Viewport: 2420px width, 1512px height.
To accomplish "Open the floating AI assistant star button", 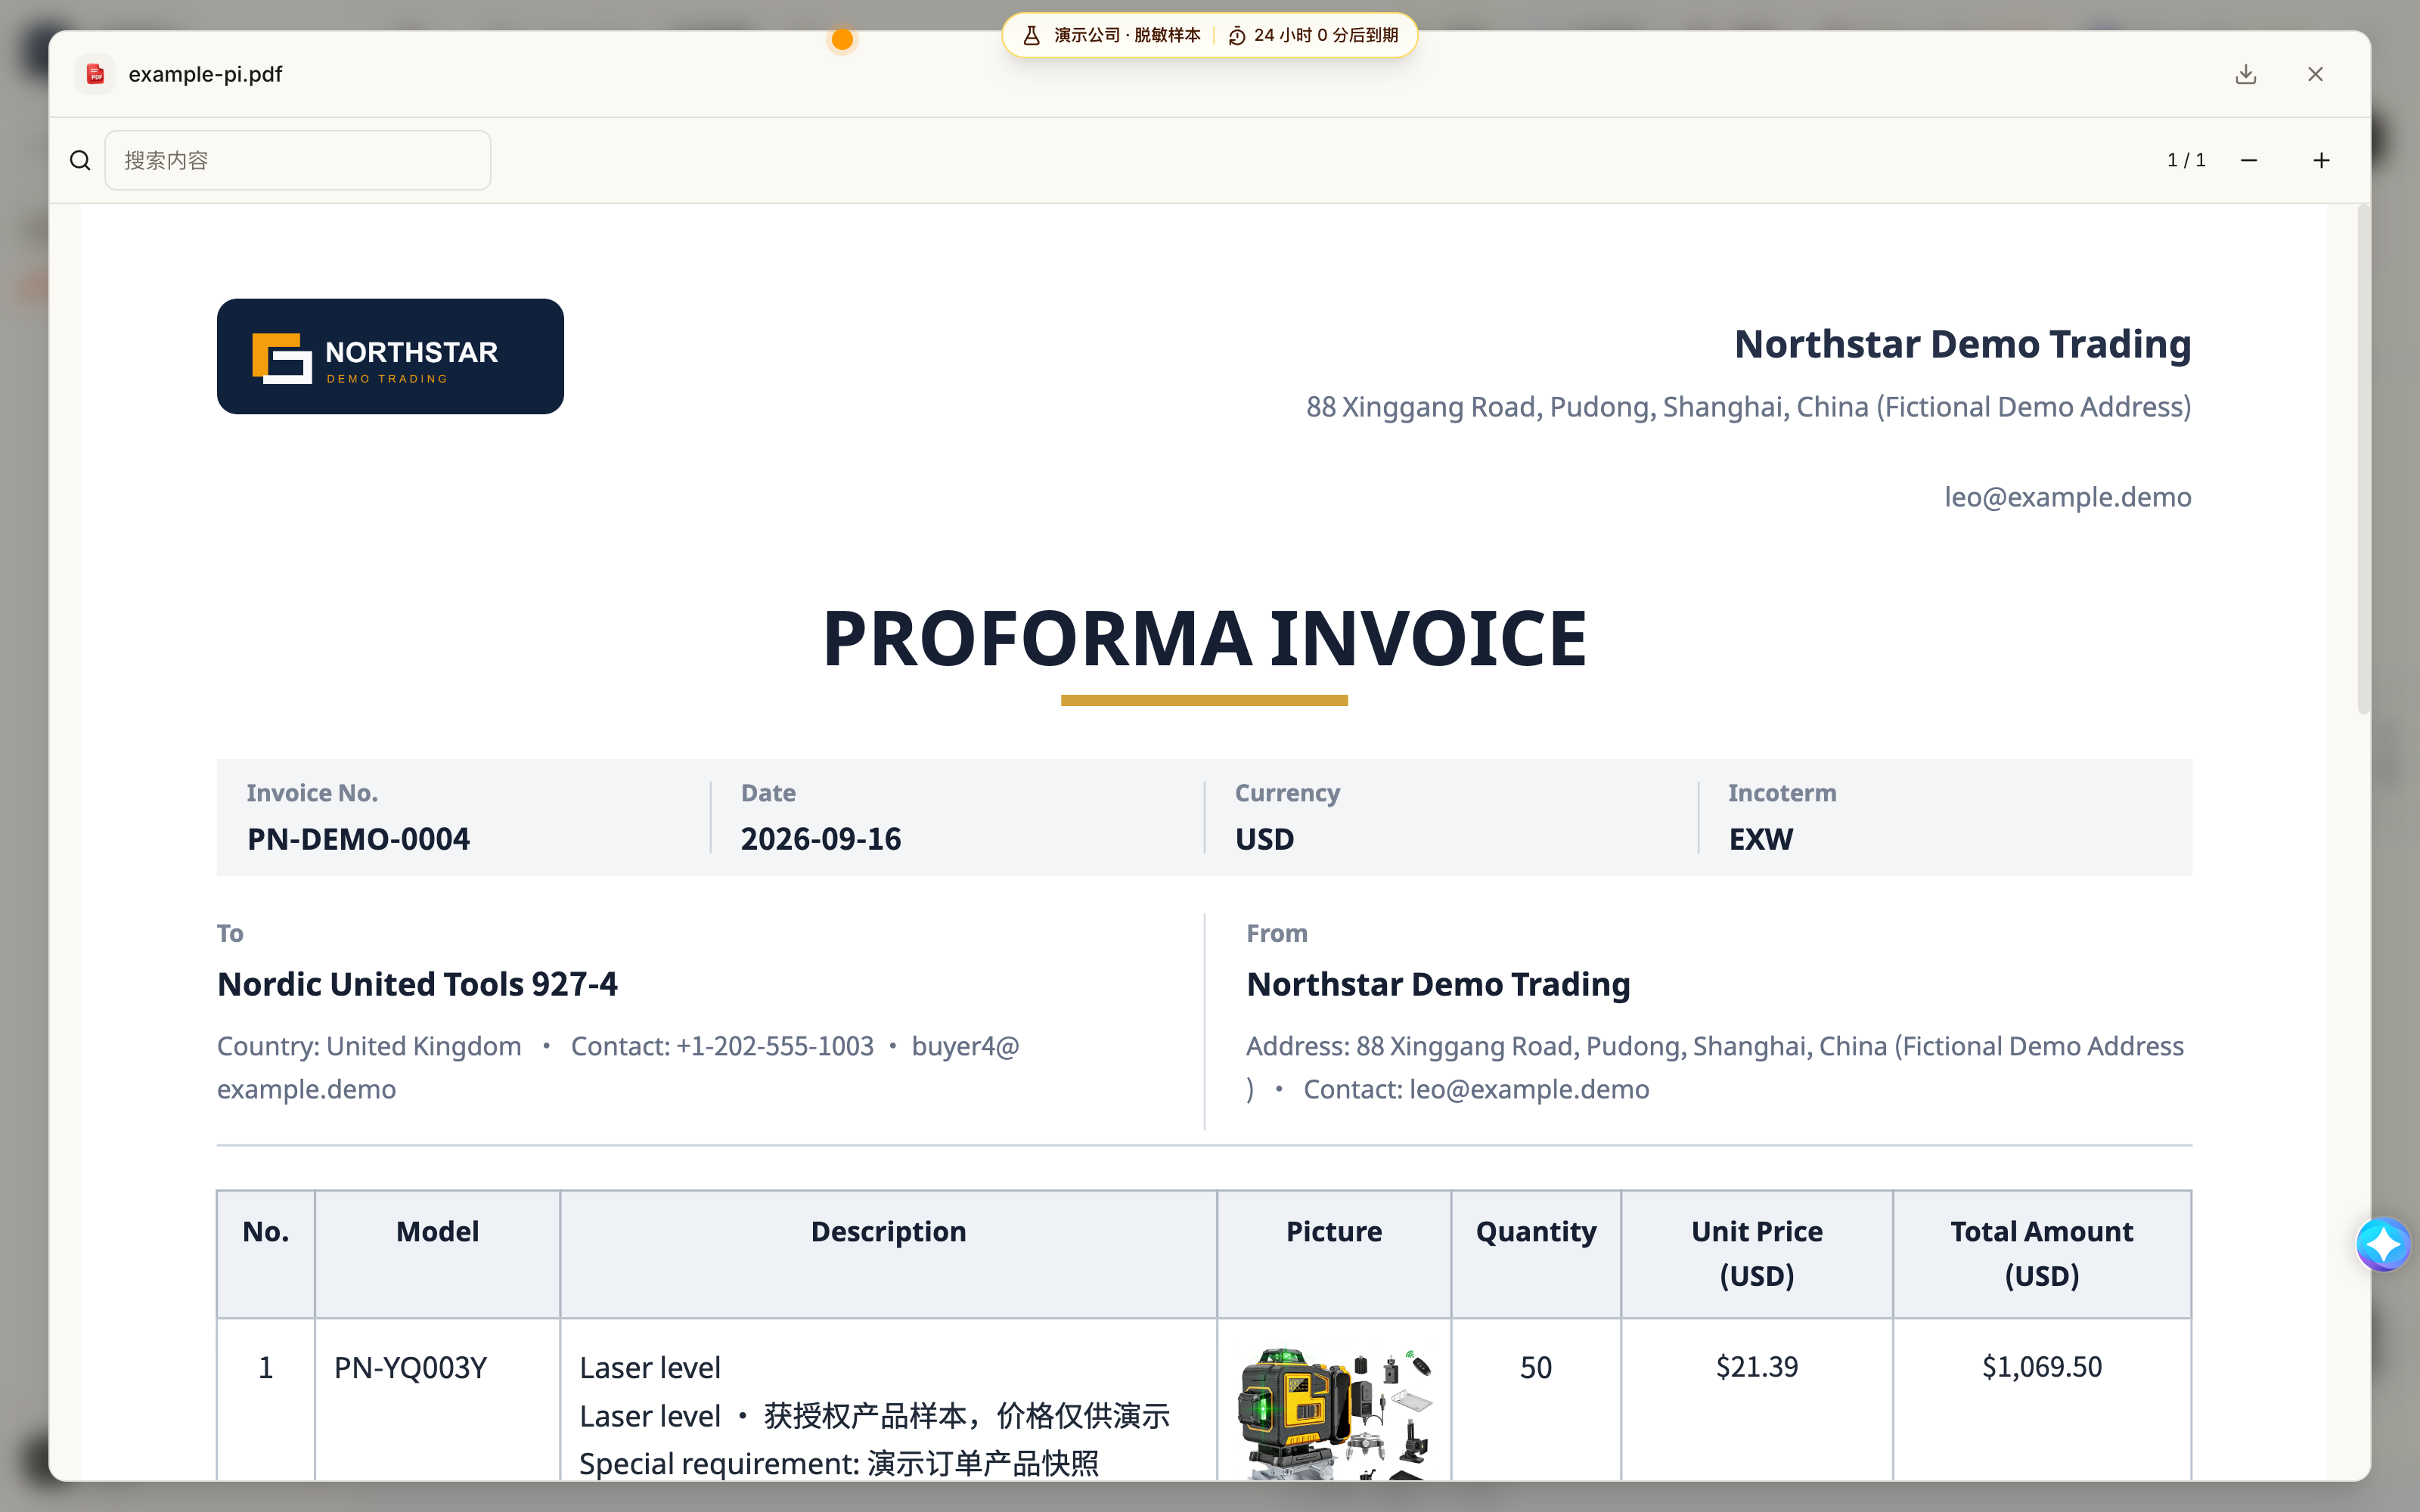I will point(2383,1244).
